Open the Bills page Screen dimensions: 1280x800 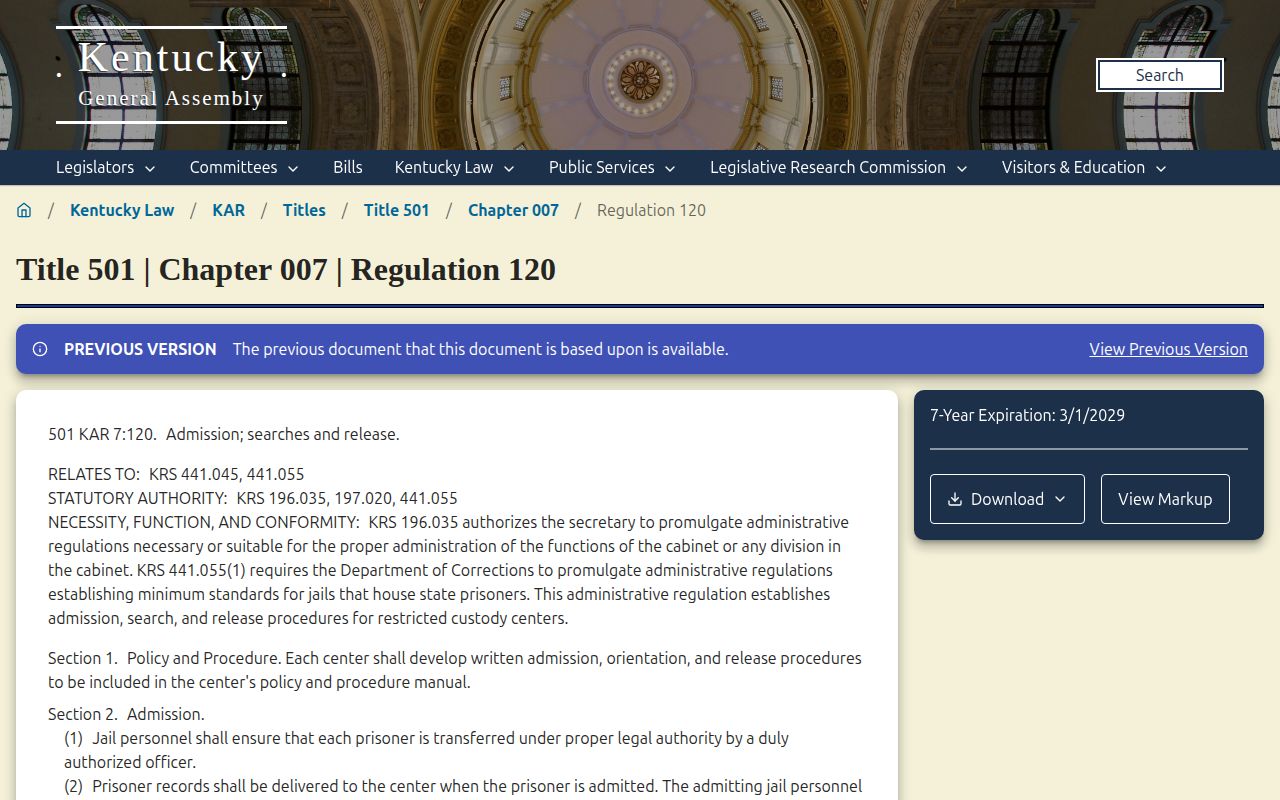coord(348,167)
